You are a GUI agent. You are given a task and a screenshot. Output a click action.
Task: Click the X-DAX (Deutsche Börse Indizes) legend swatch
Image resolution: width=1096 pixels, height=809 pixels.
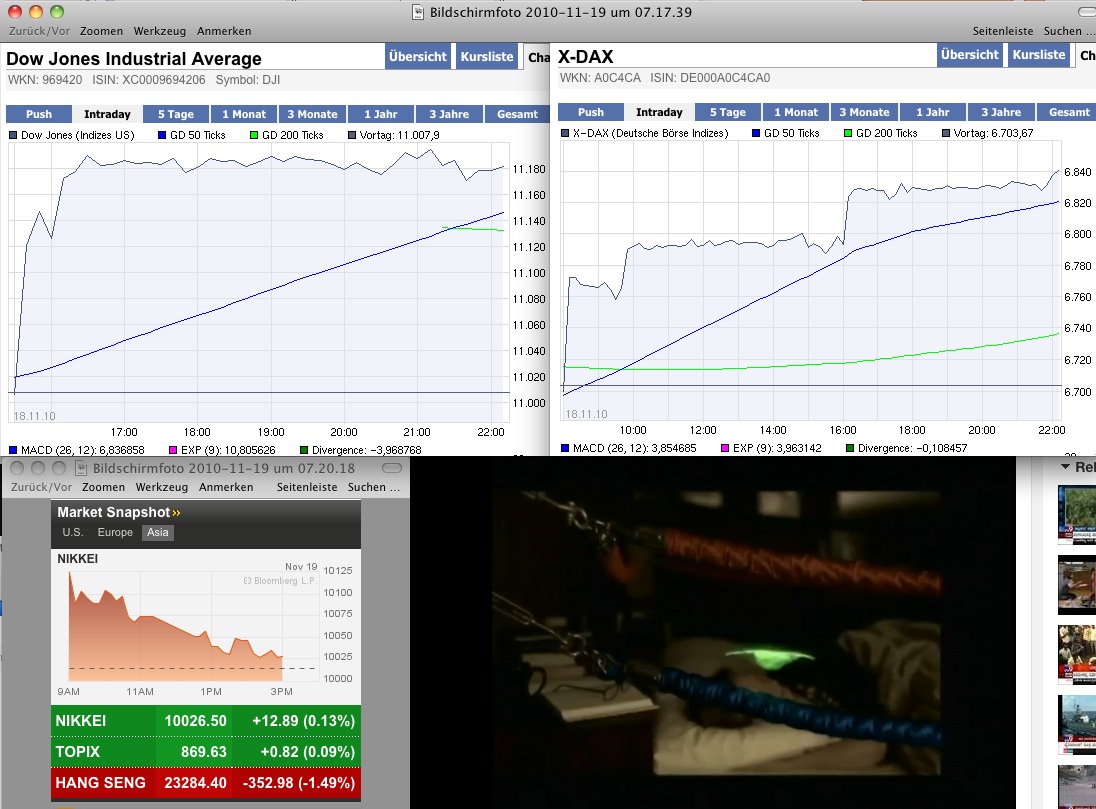click(x=565, y=133)
